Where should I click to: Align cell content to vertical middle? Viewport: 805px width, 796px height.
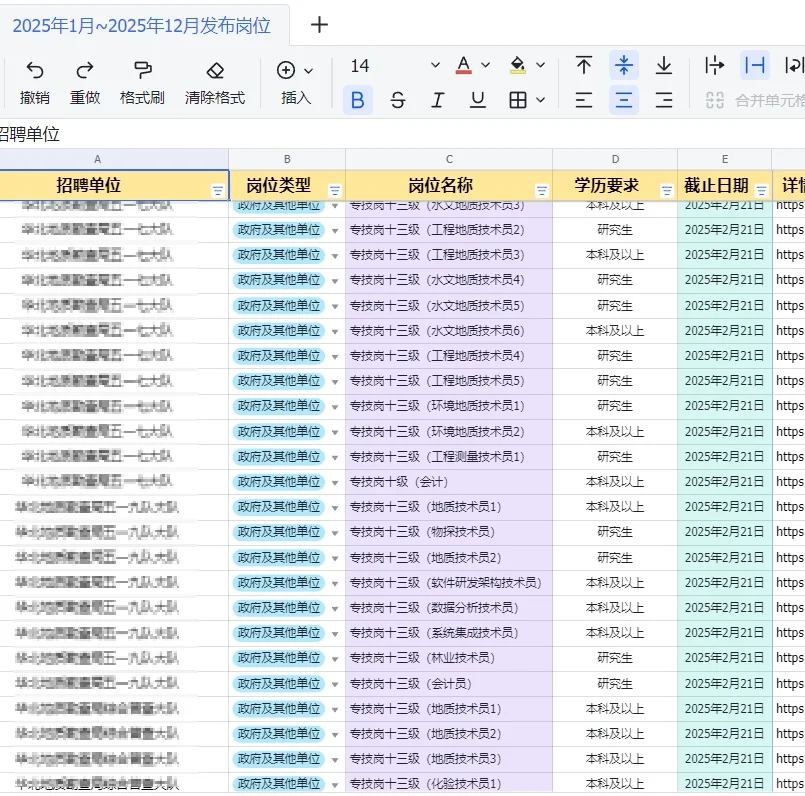(x=624, y=65)
